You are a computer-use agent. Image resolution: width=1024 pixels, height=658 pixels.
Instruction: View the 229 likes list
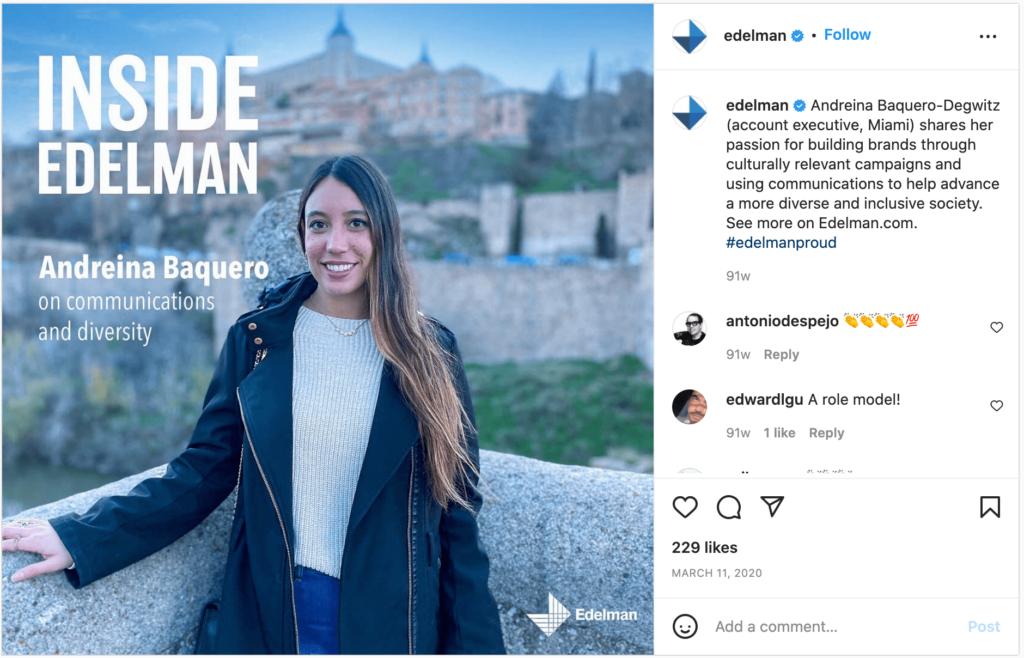pos(705,548)
